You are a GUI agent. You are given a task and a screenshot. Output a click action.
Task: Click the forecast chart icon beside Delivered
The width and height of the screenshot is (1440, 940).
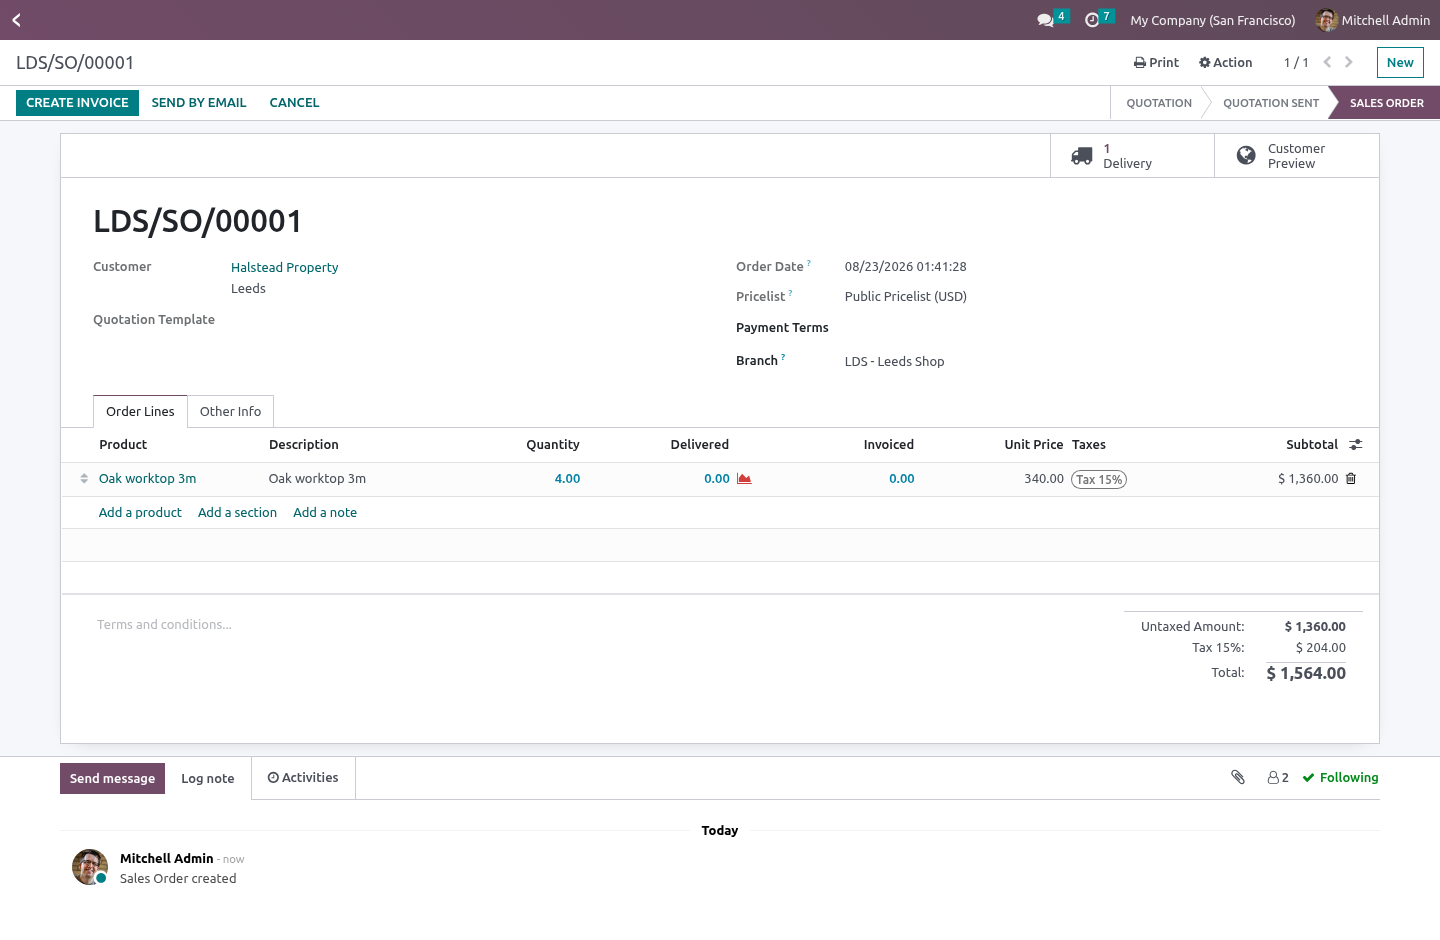tap(744, 479)
